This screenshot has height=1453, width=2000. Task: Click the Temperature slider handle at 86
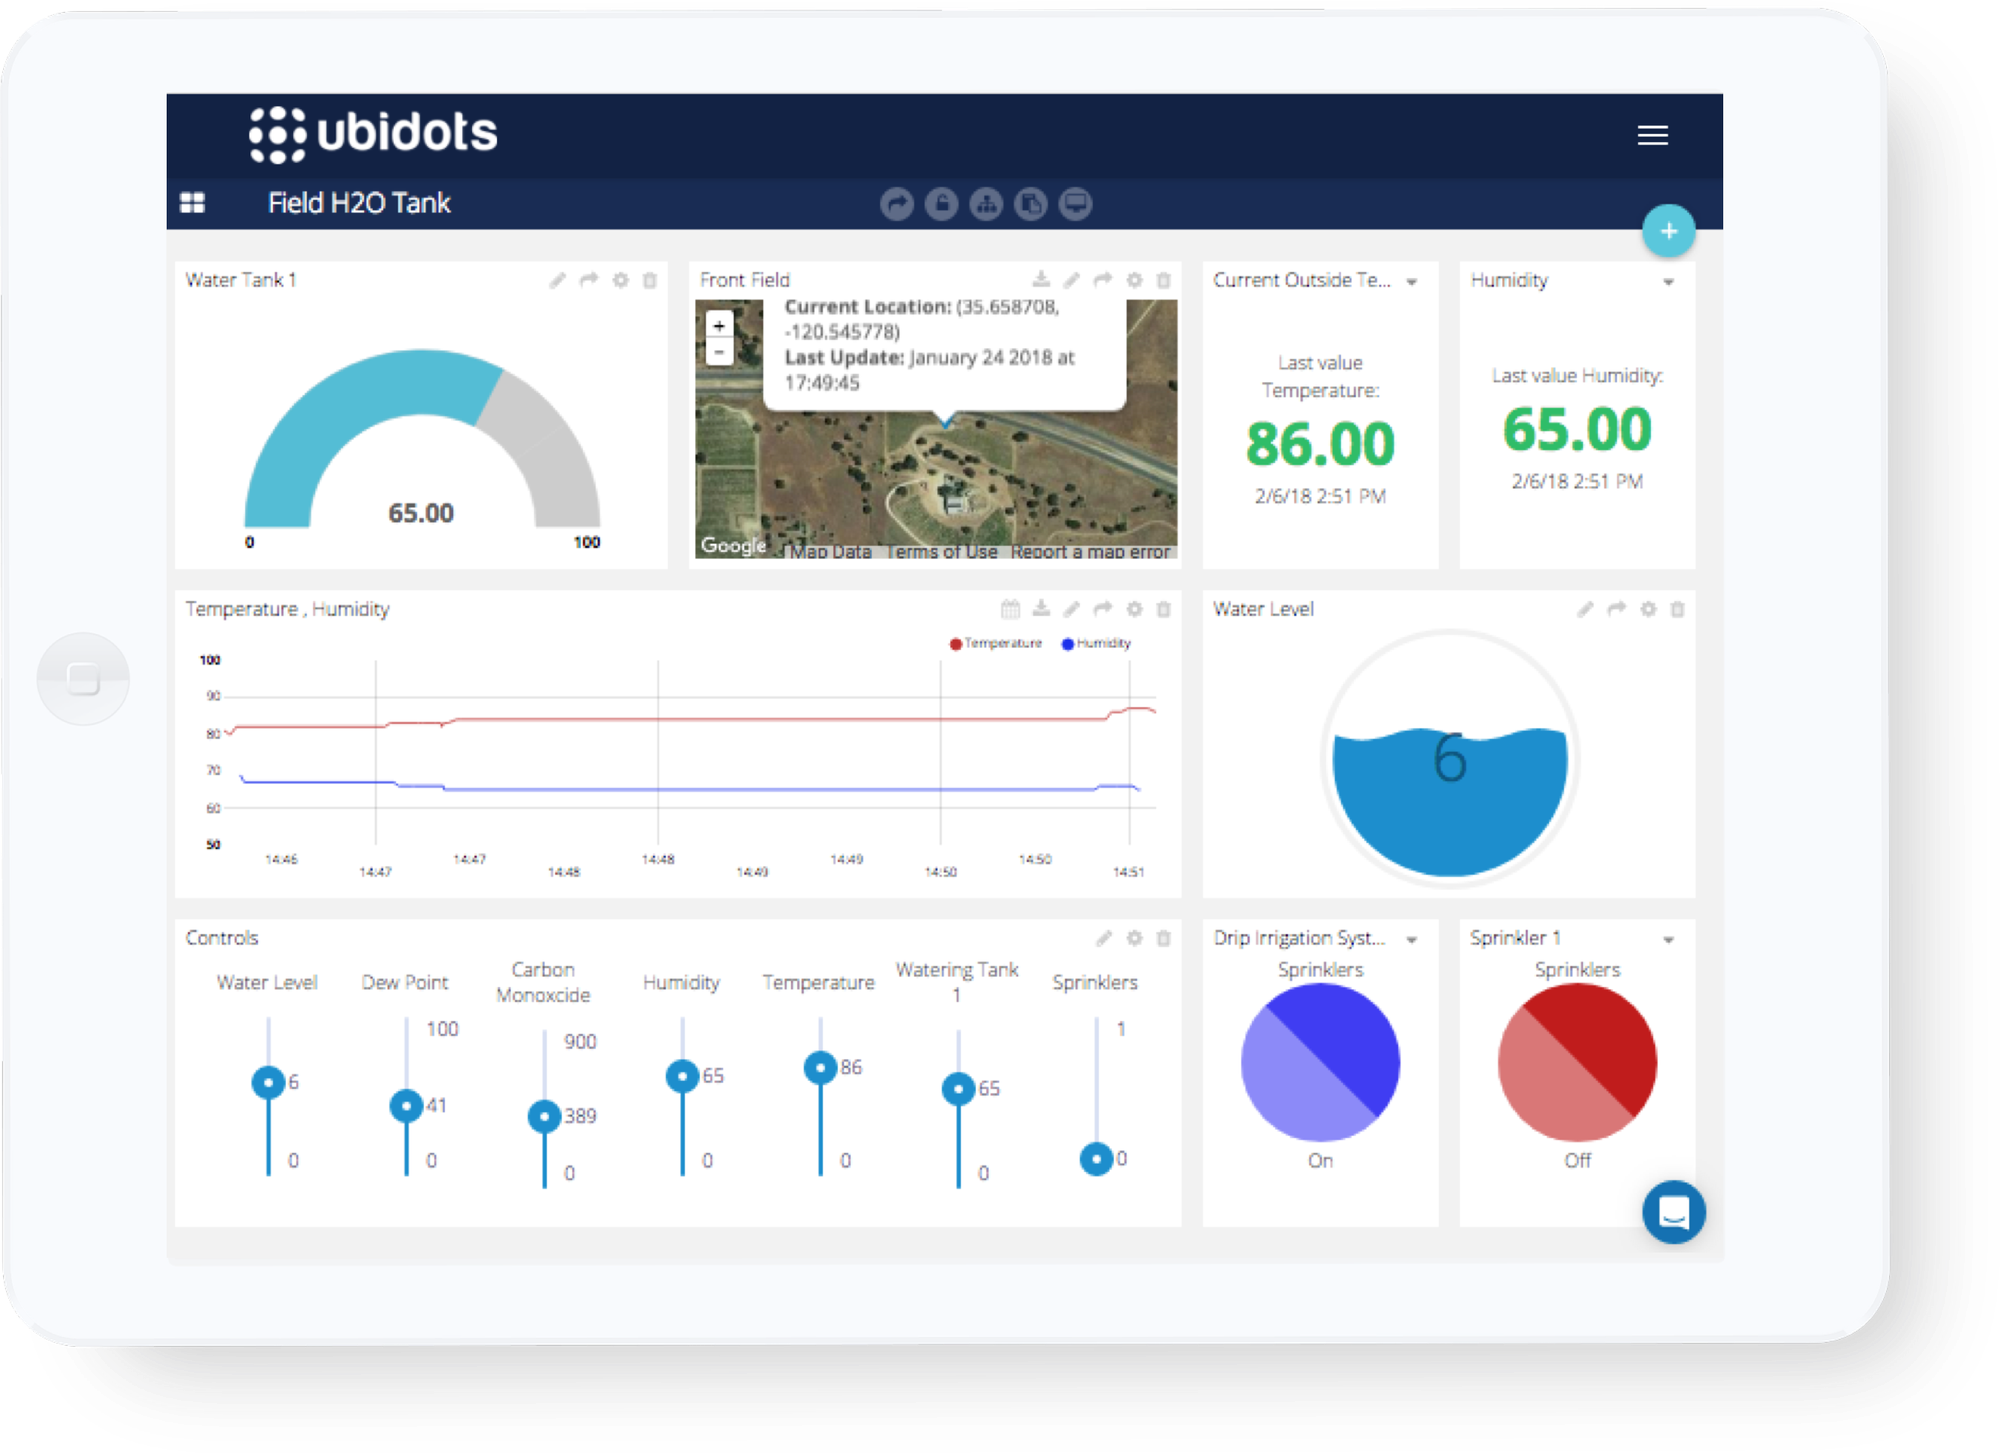click(820, 1068)
